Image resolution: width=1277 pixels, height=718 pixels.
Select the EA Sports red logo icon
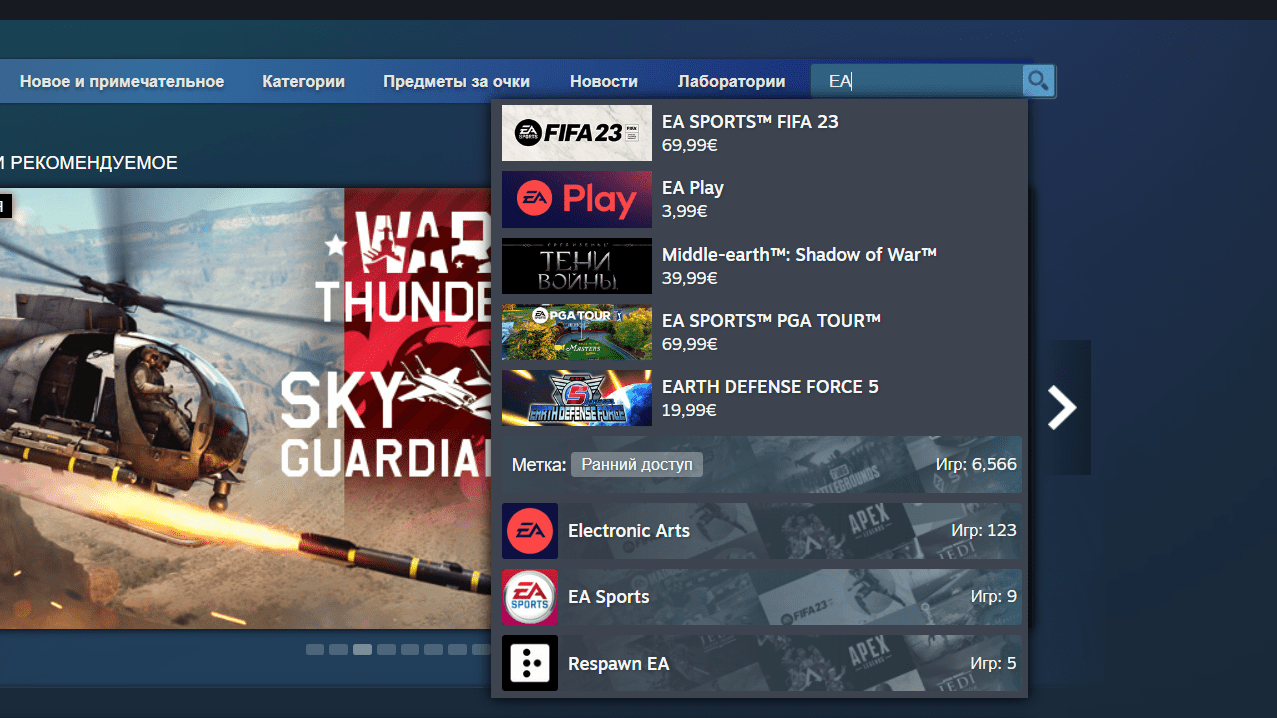pyautogui.click(x=530, y=597)
